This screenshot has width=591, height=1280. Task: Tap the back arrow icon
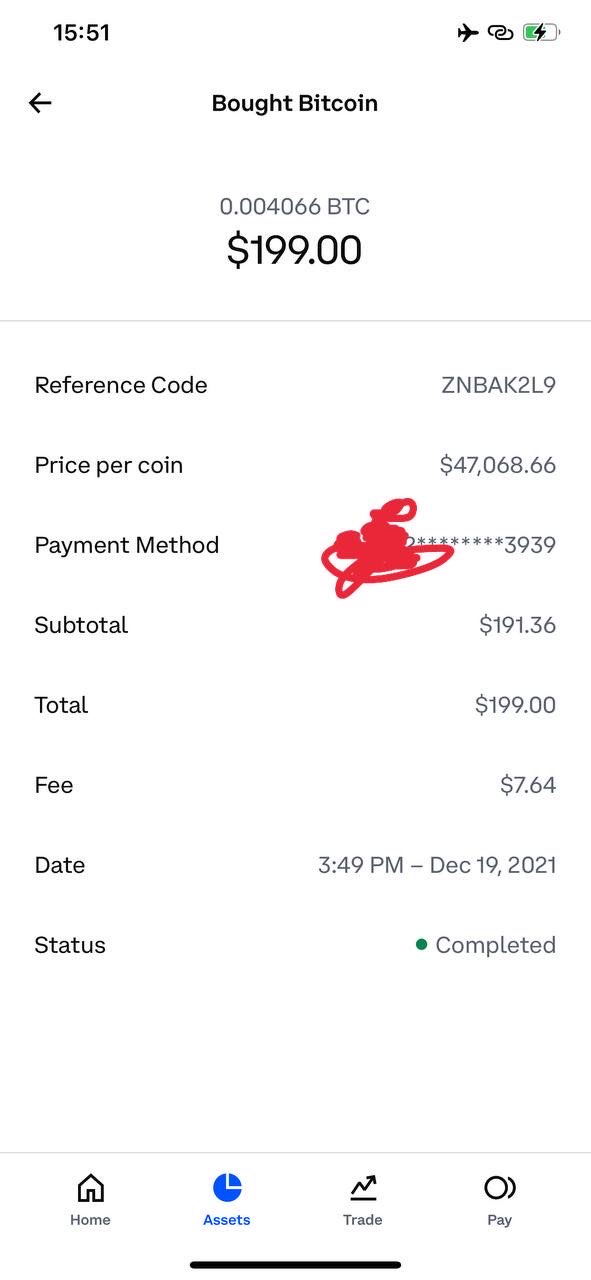[40, 102]
